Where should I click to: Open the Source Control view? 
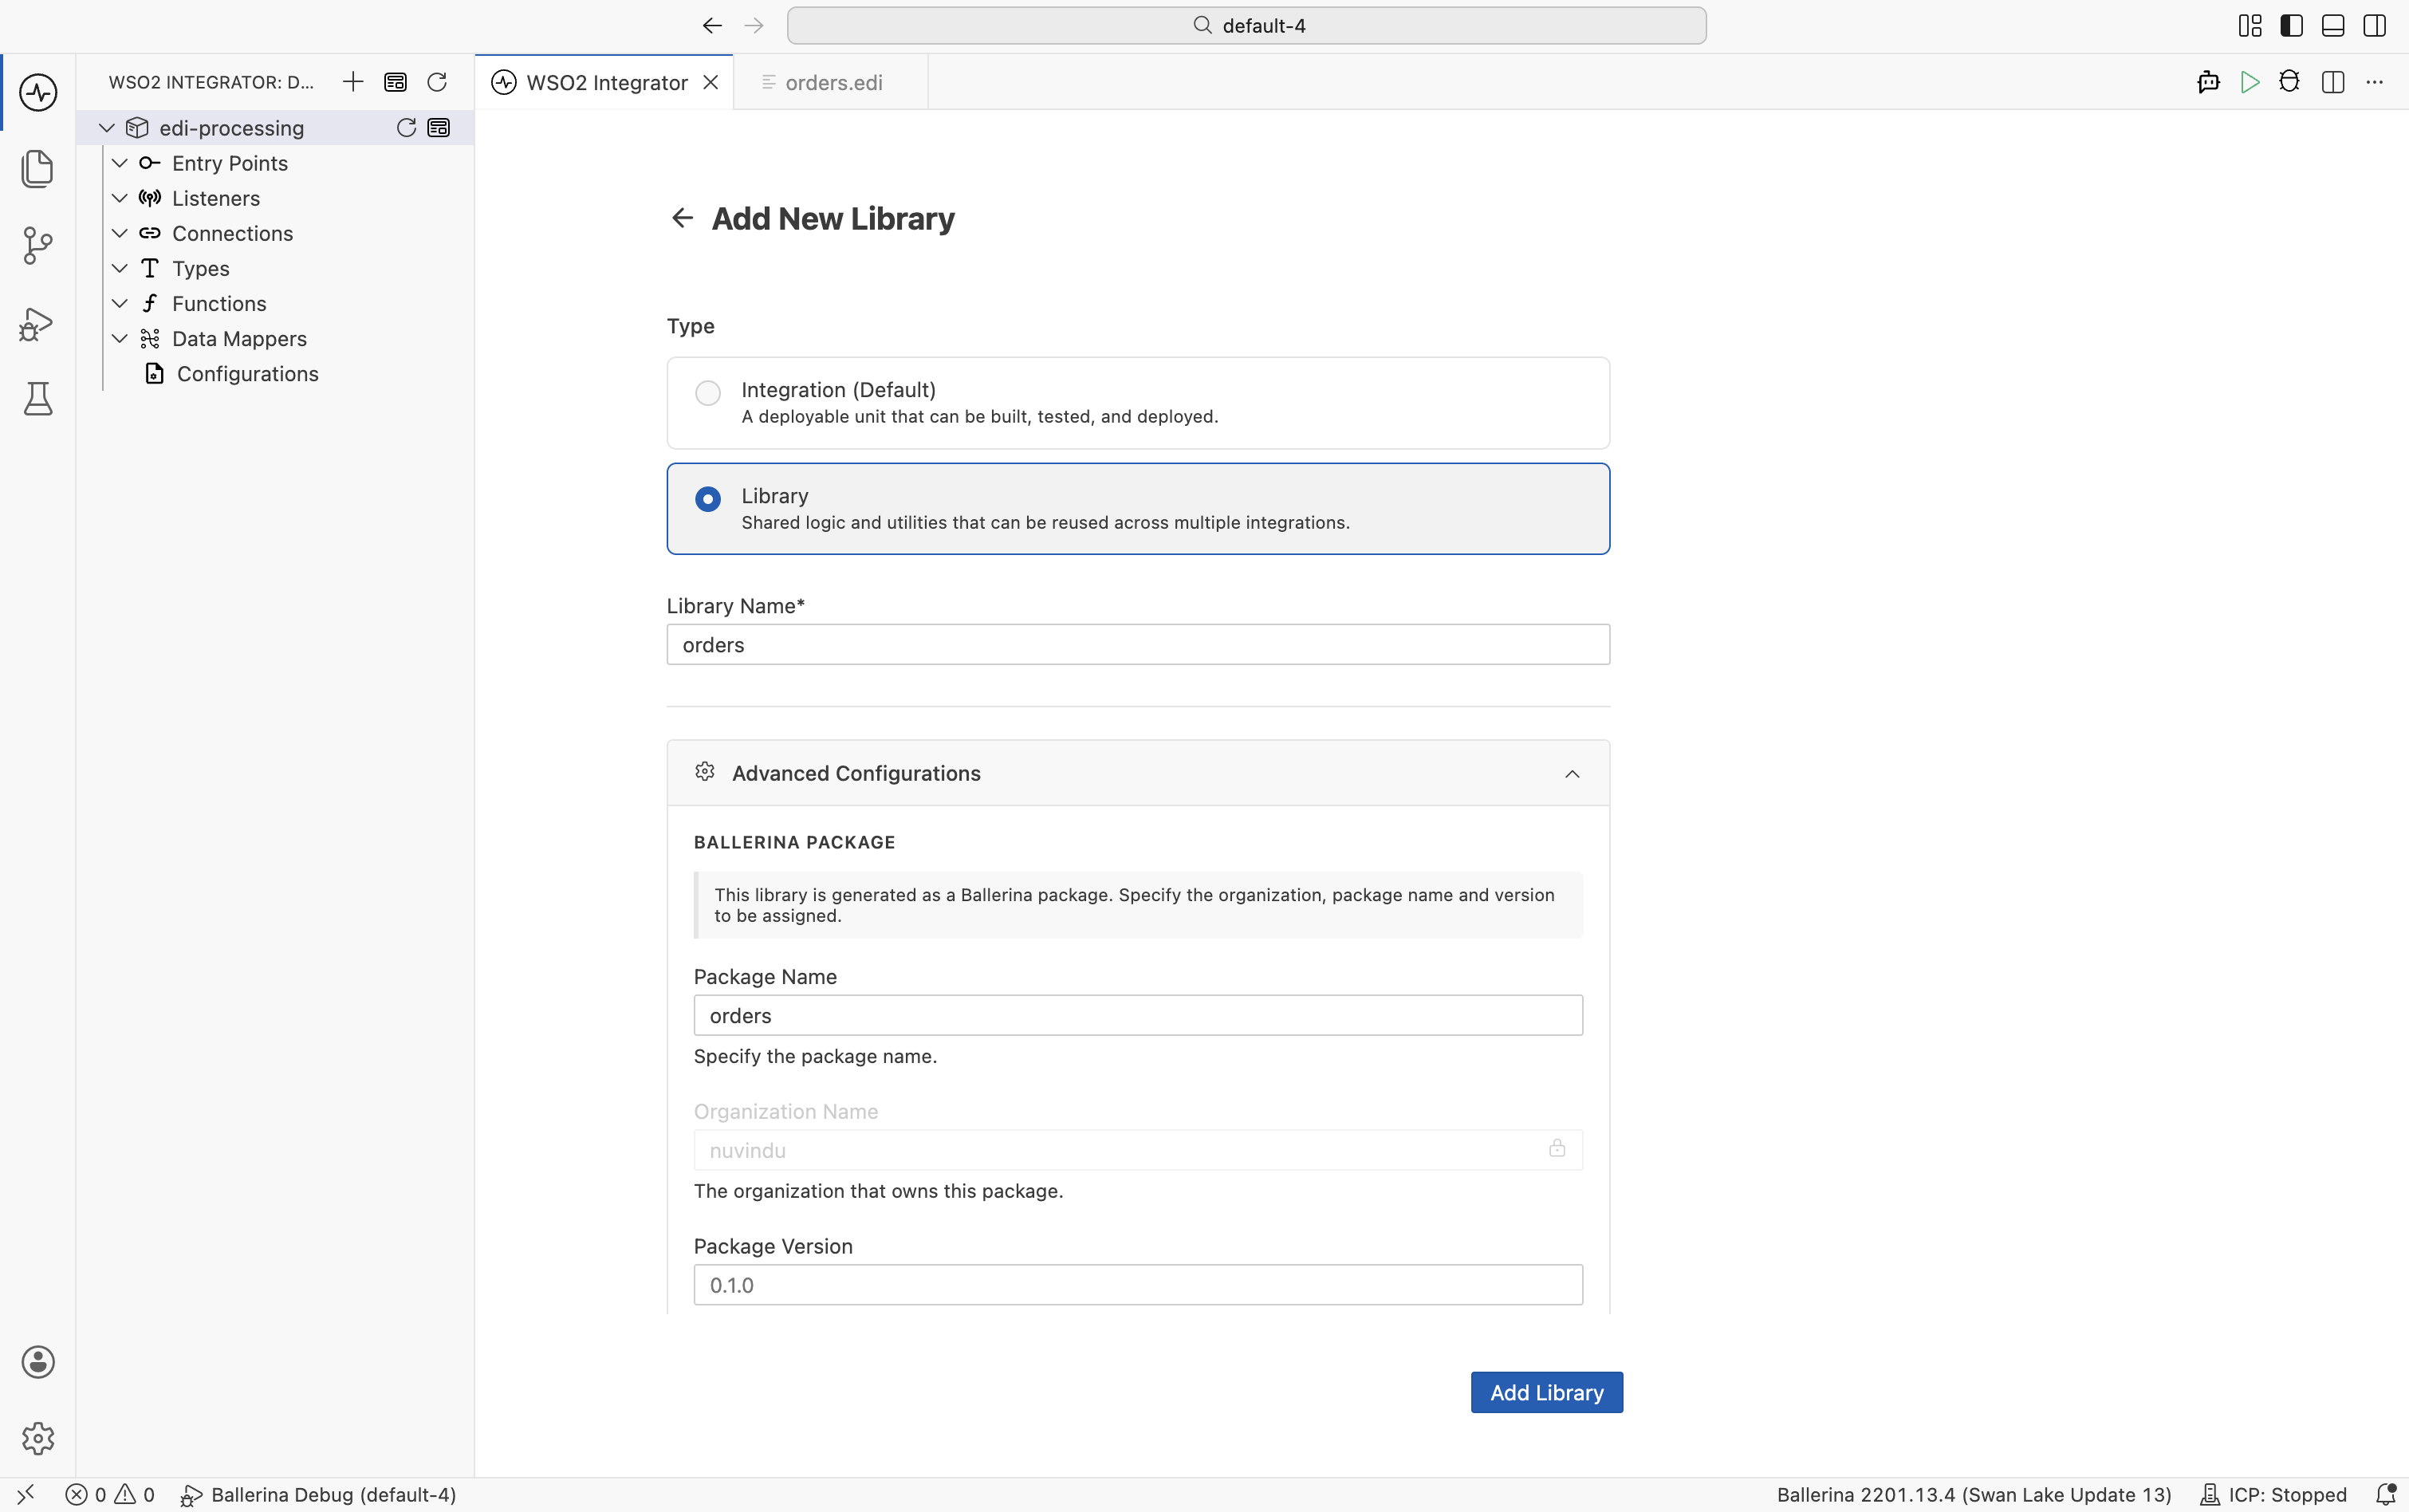[38, 245]
